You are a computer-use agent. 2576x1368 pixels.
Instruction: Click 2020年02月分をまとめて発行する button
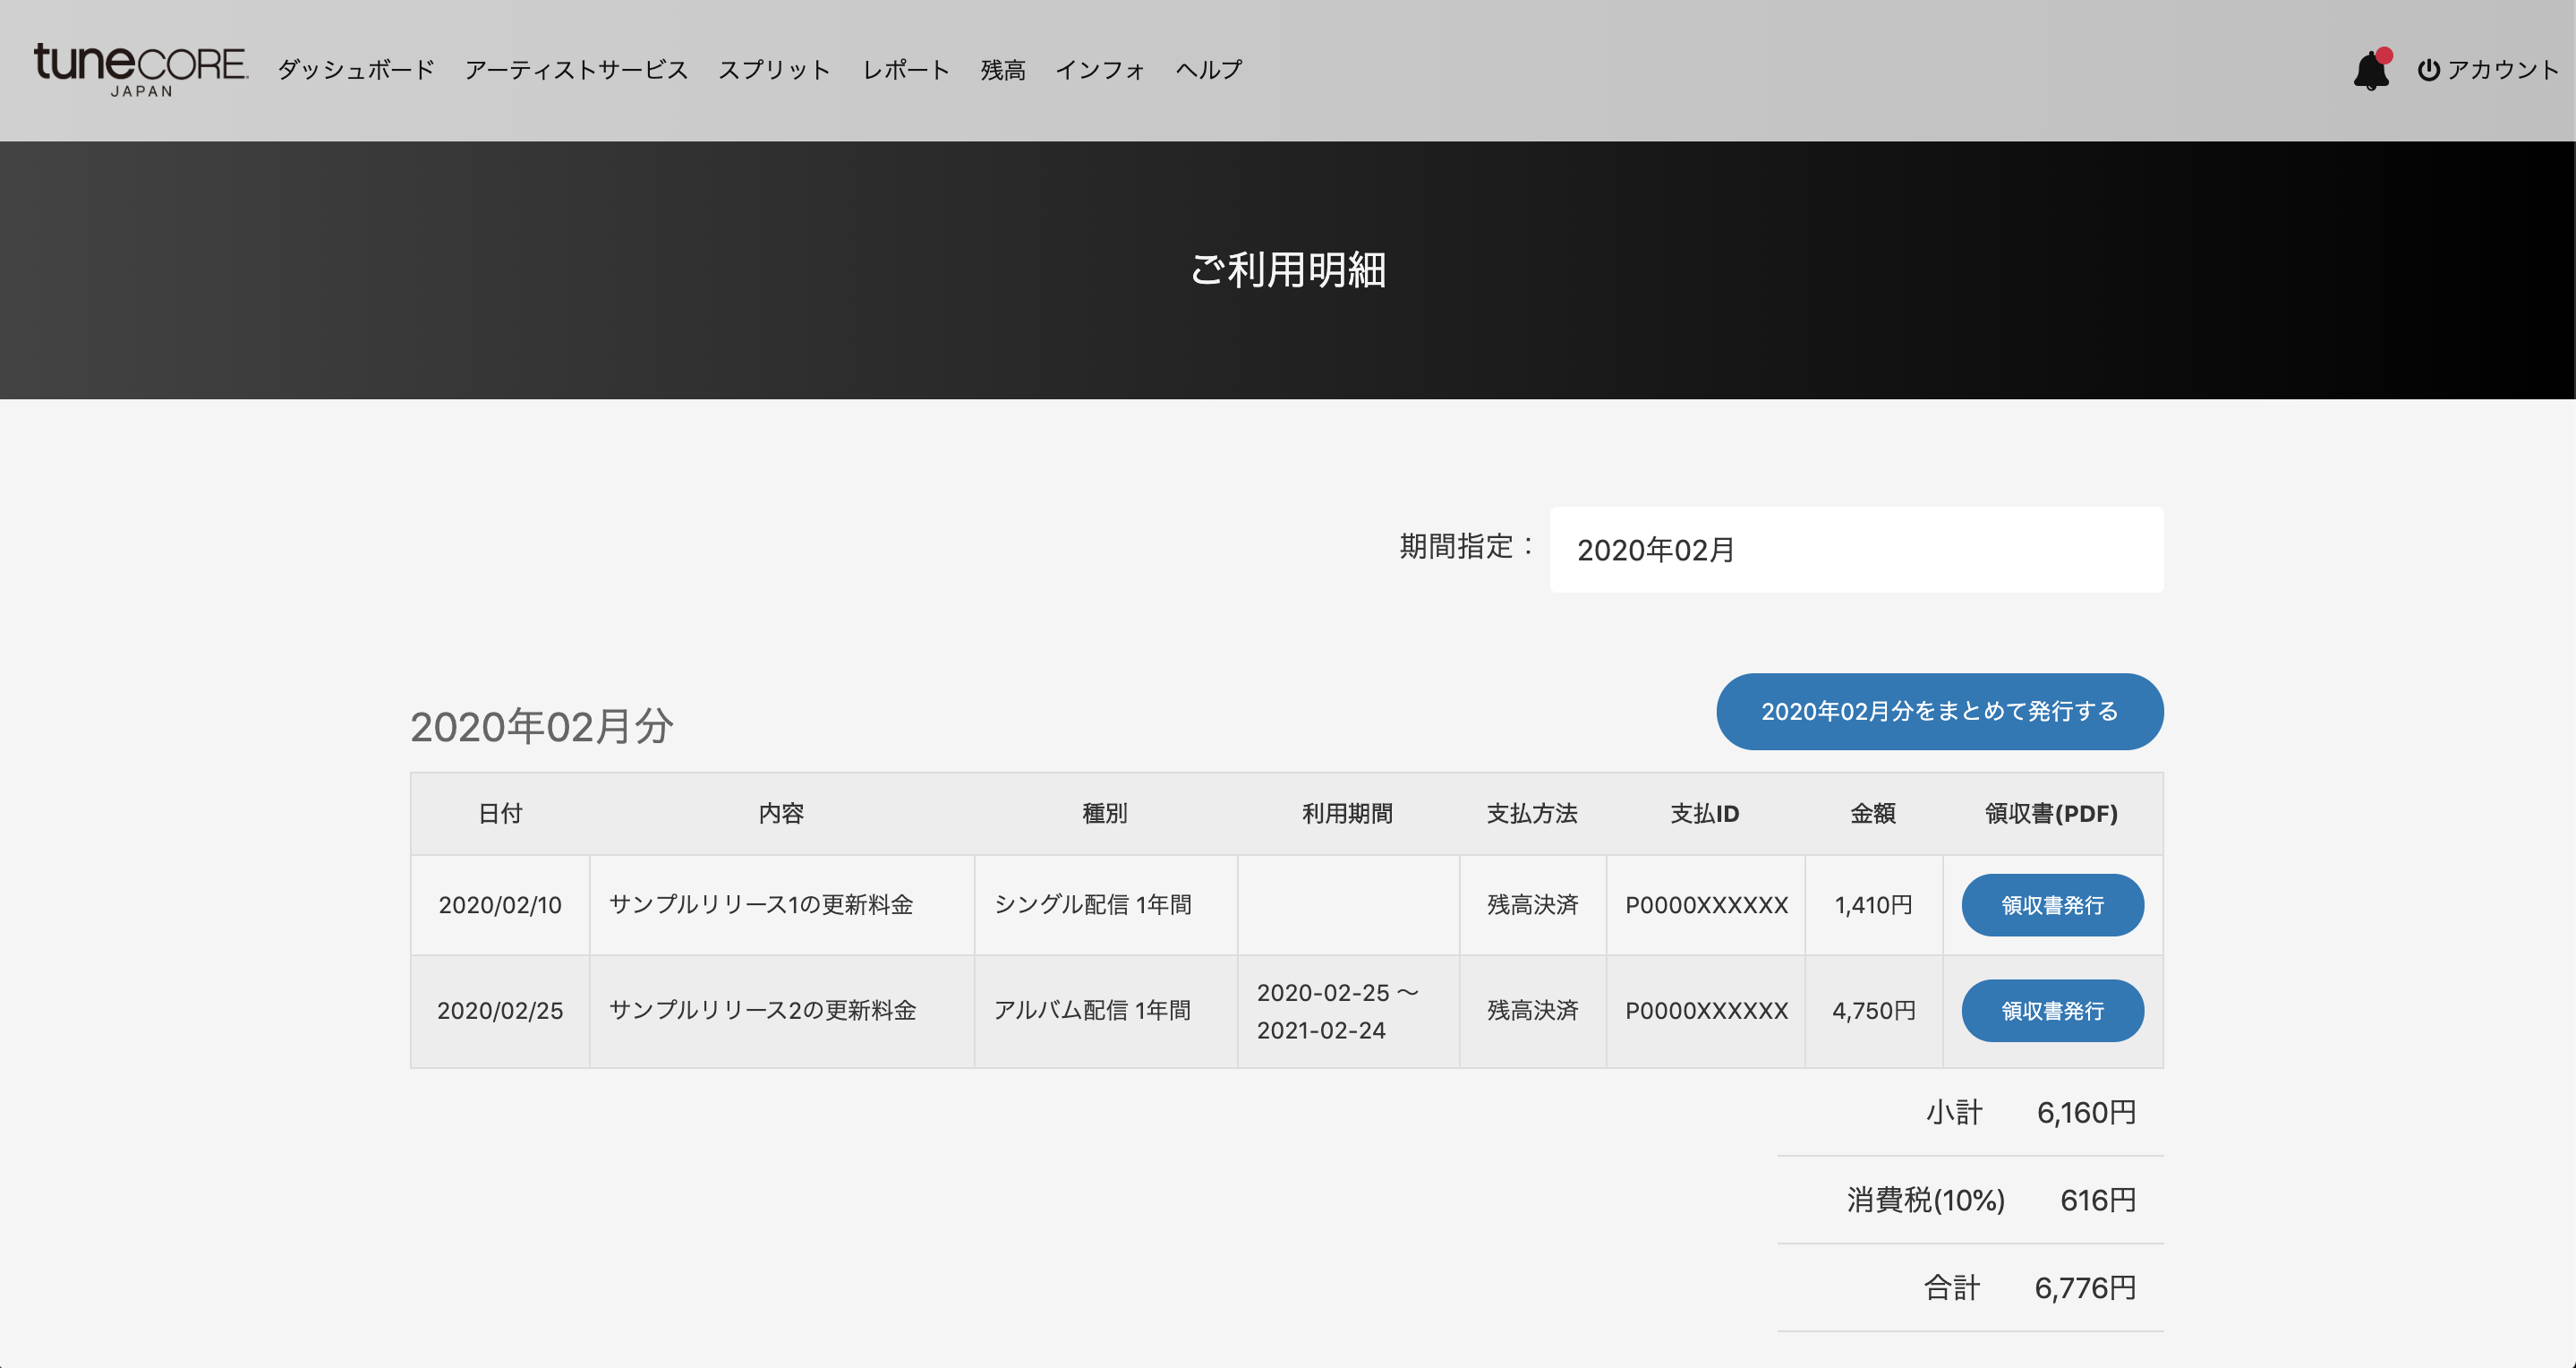(x=1939, y=711)
